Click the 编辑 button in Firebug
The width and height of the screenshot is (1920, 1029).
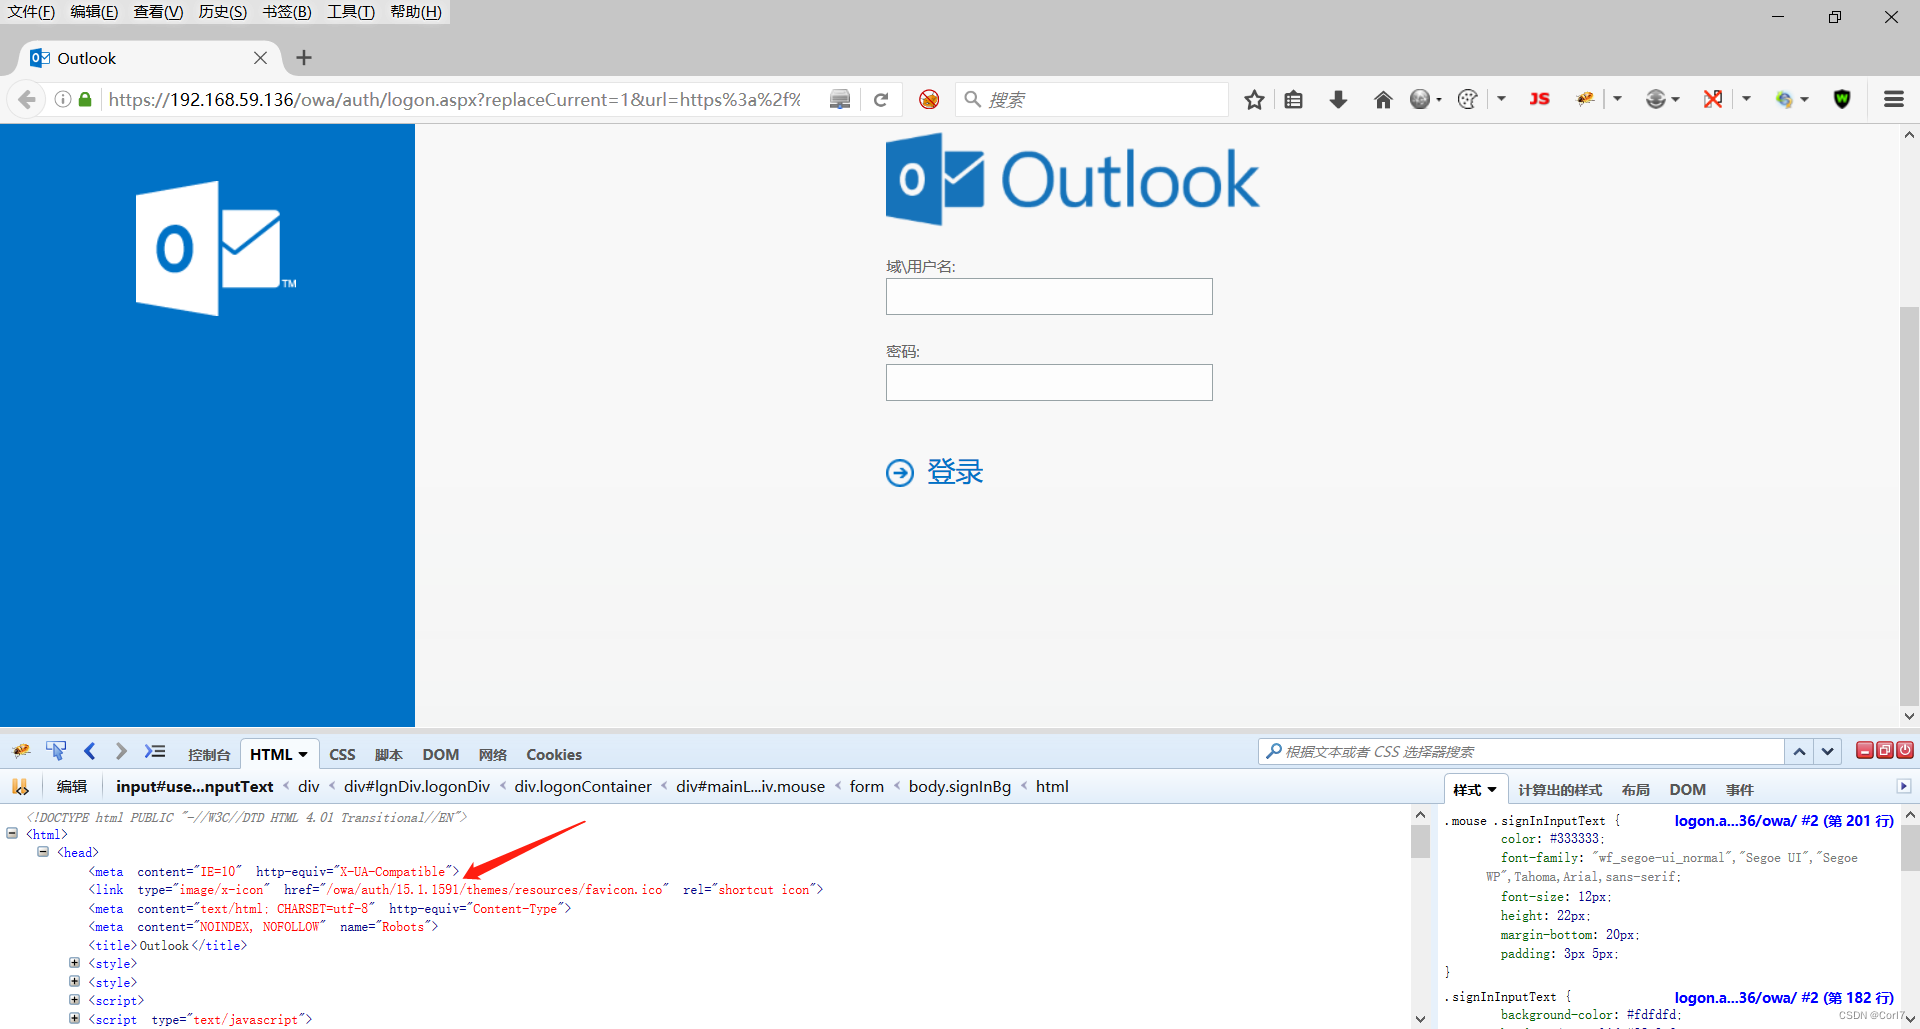[x=72, y=787]
